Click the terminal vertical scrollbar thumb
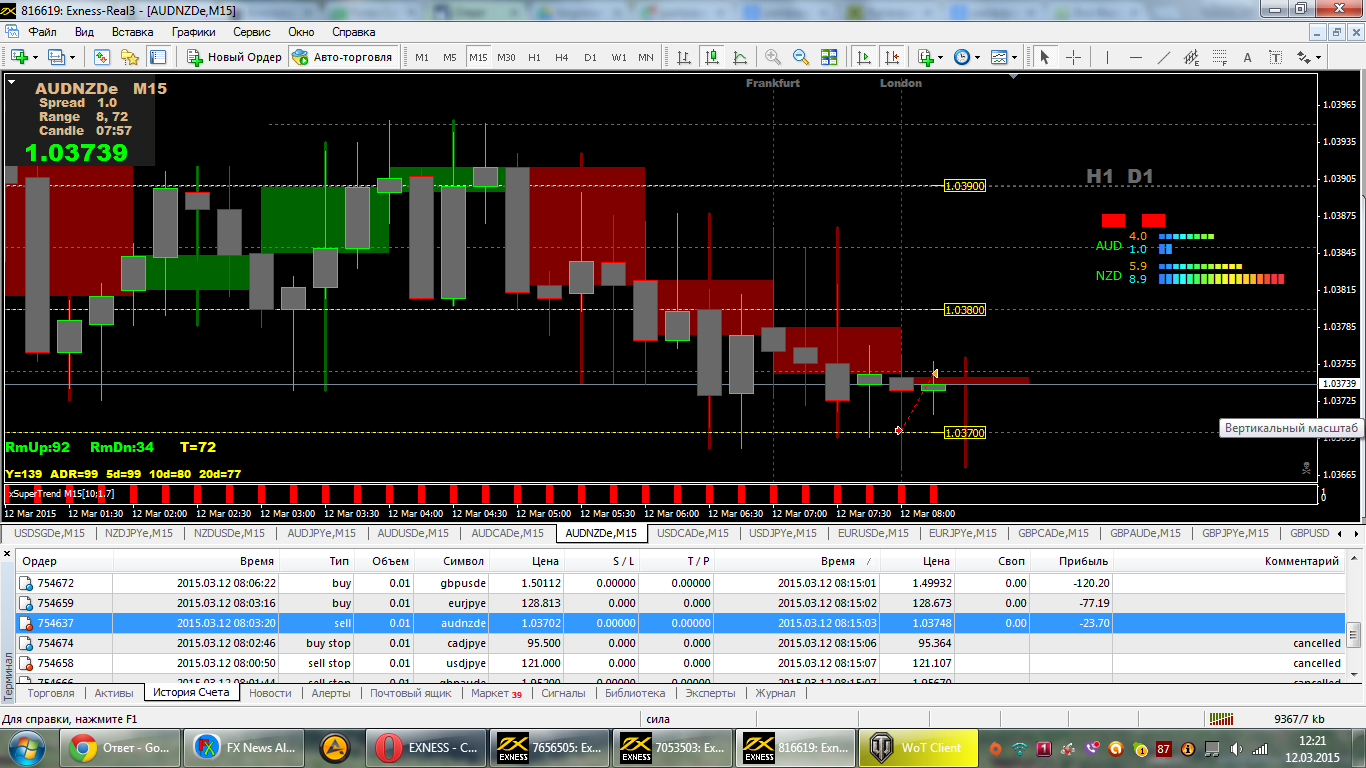 point(1354,633)
